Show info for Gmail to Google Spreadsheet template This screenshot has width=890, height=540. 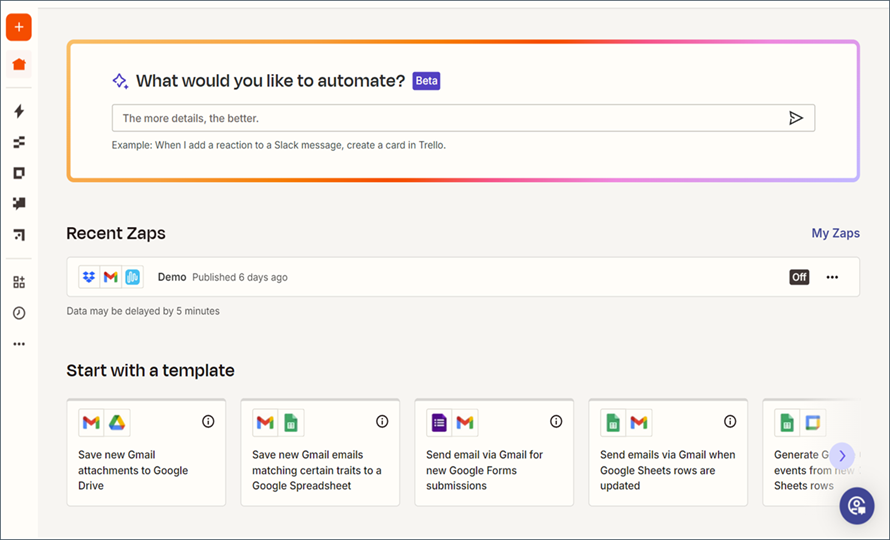click(x=382, y=422)
